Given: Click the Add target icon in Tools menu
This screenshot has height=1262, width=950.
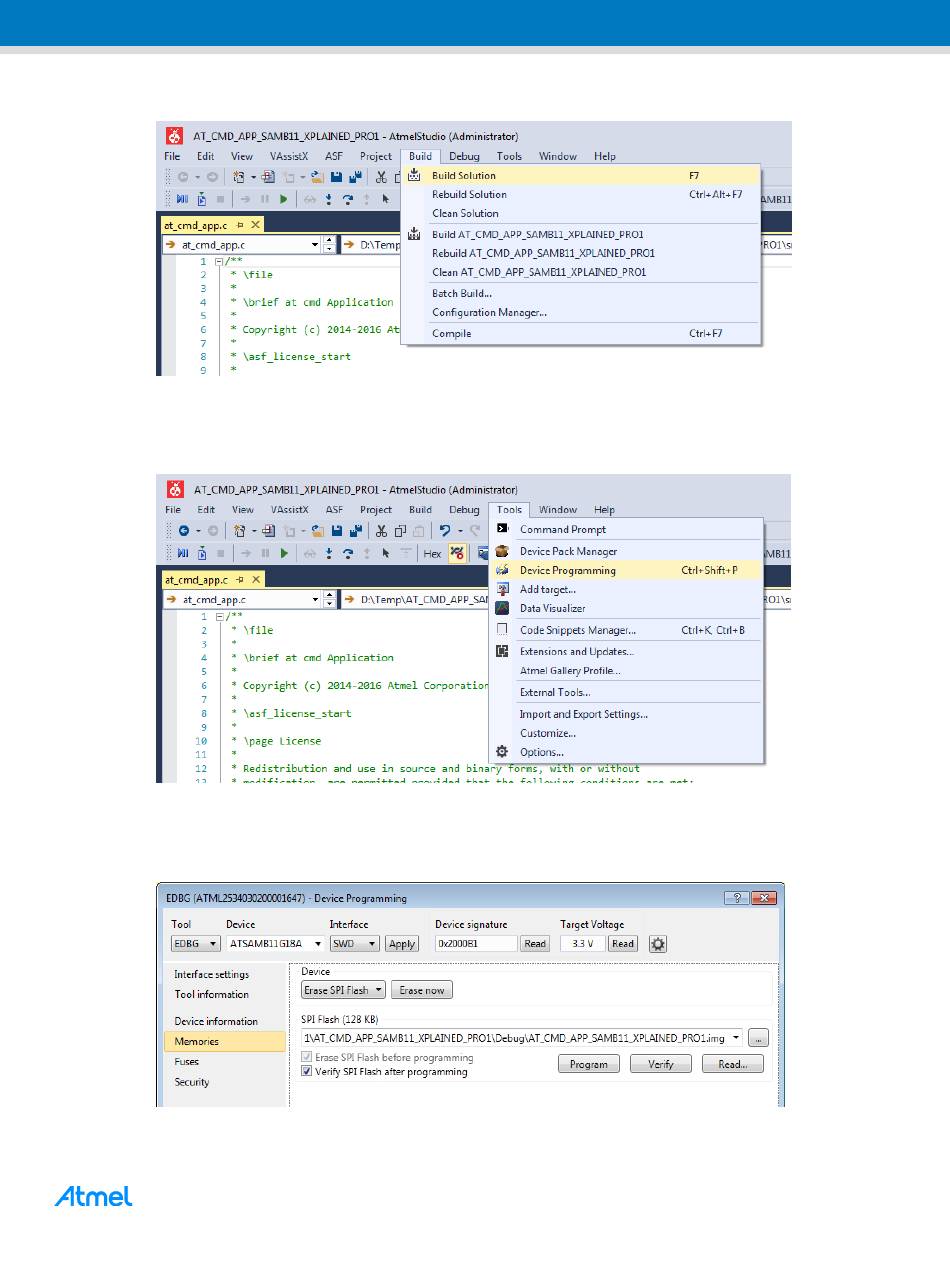Looking at the screenshot, I should (503, 589).
